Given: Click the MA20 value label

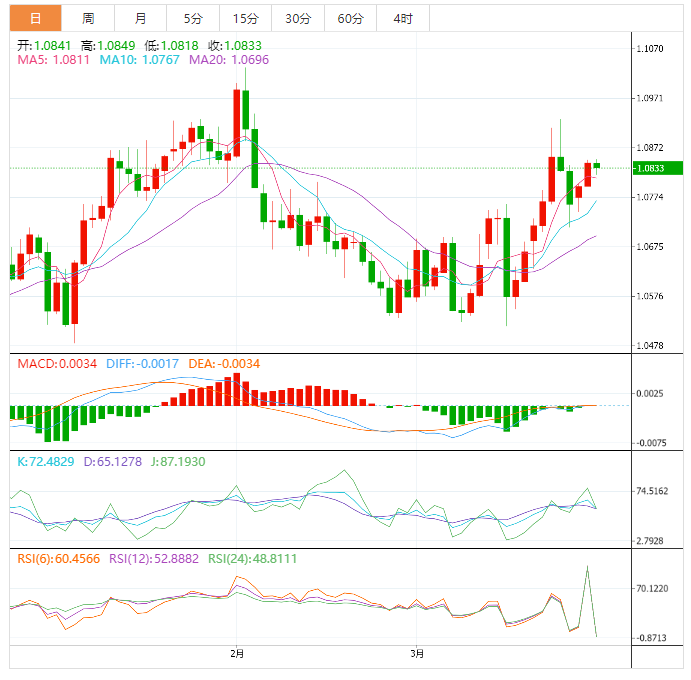Looking at the screenshot, I should tap(229, 60).
